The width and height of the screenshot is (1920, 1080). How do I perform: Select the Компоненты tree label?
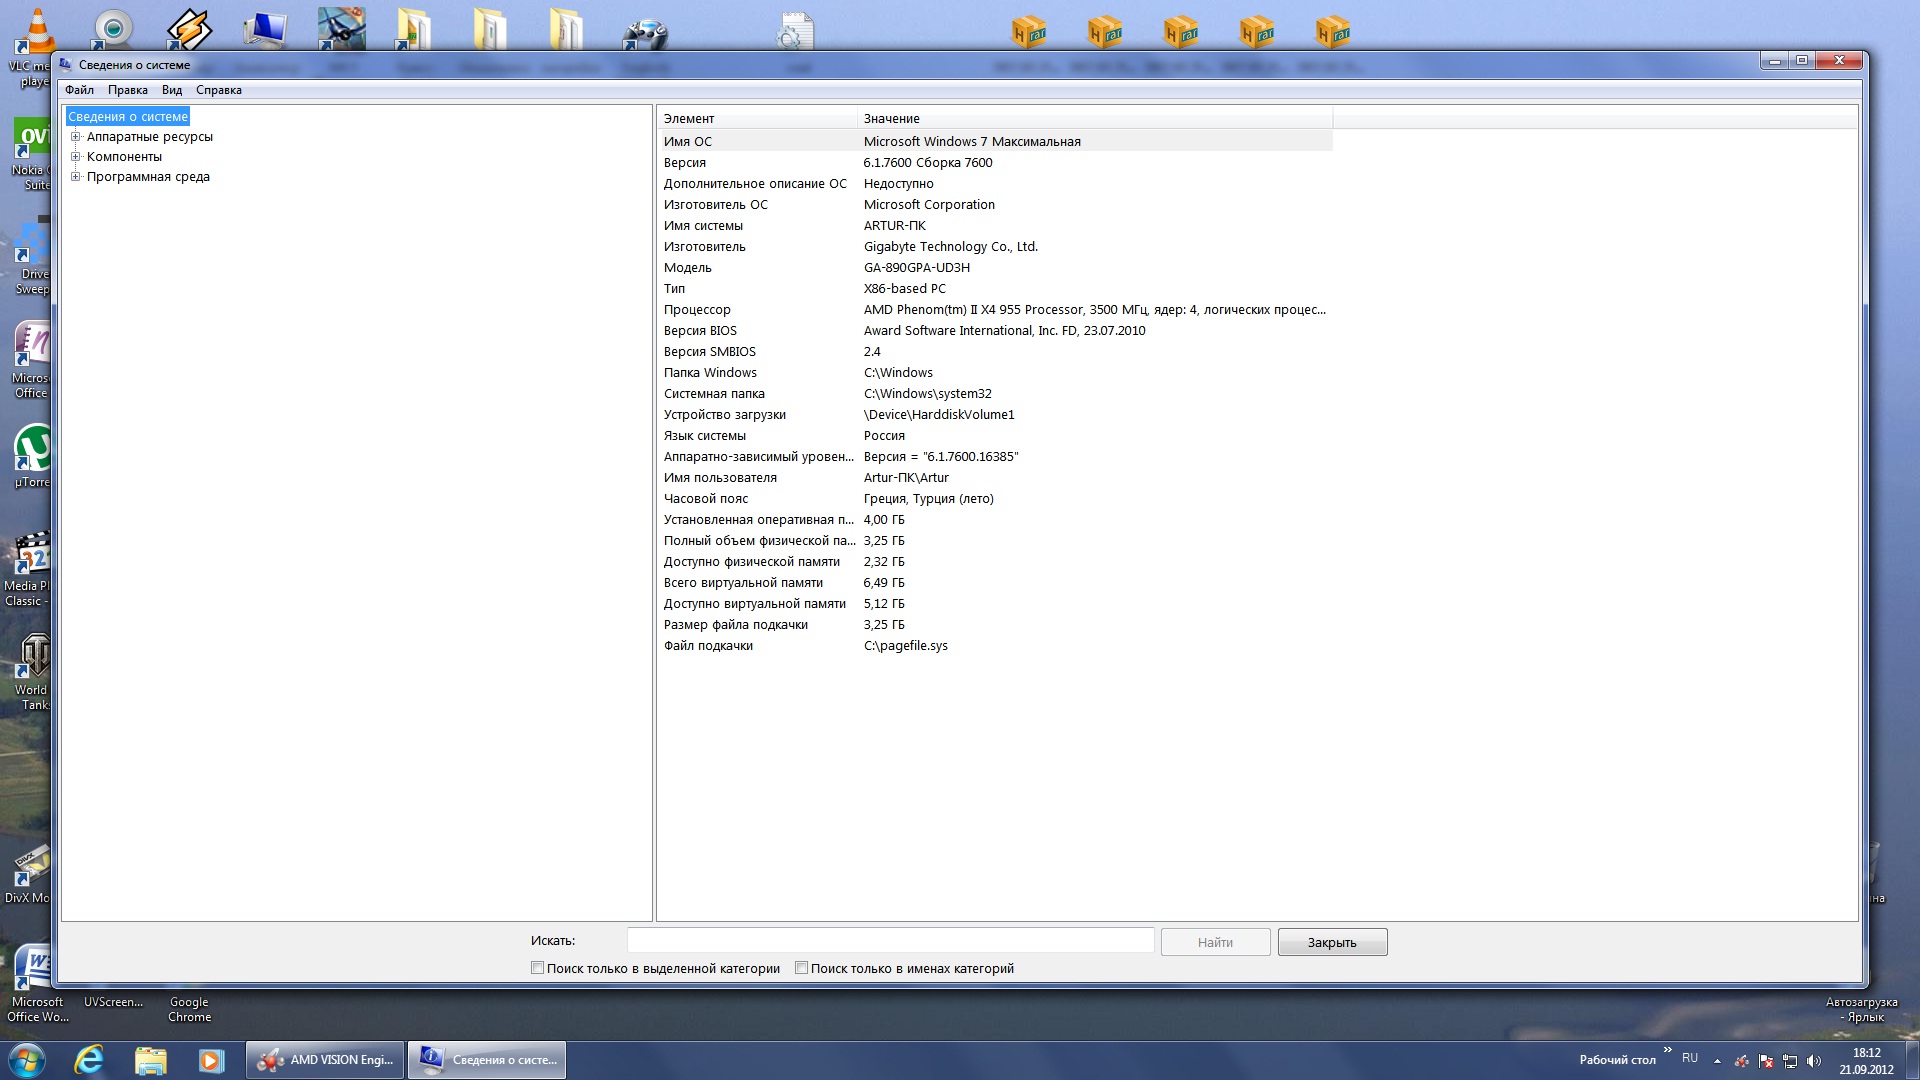point(124,157)
